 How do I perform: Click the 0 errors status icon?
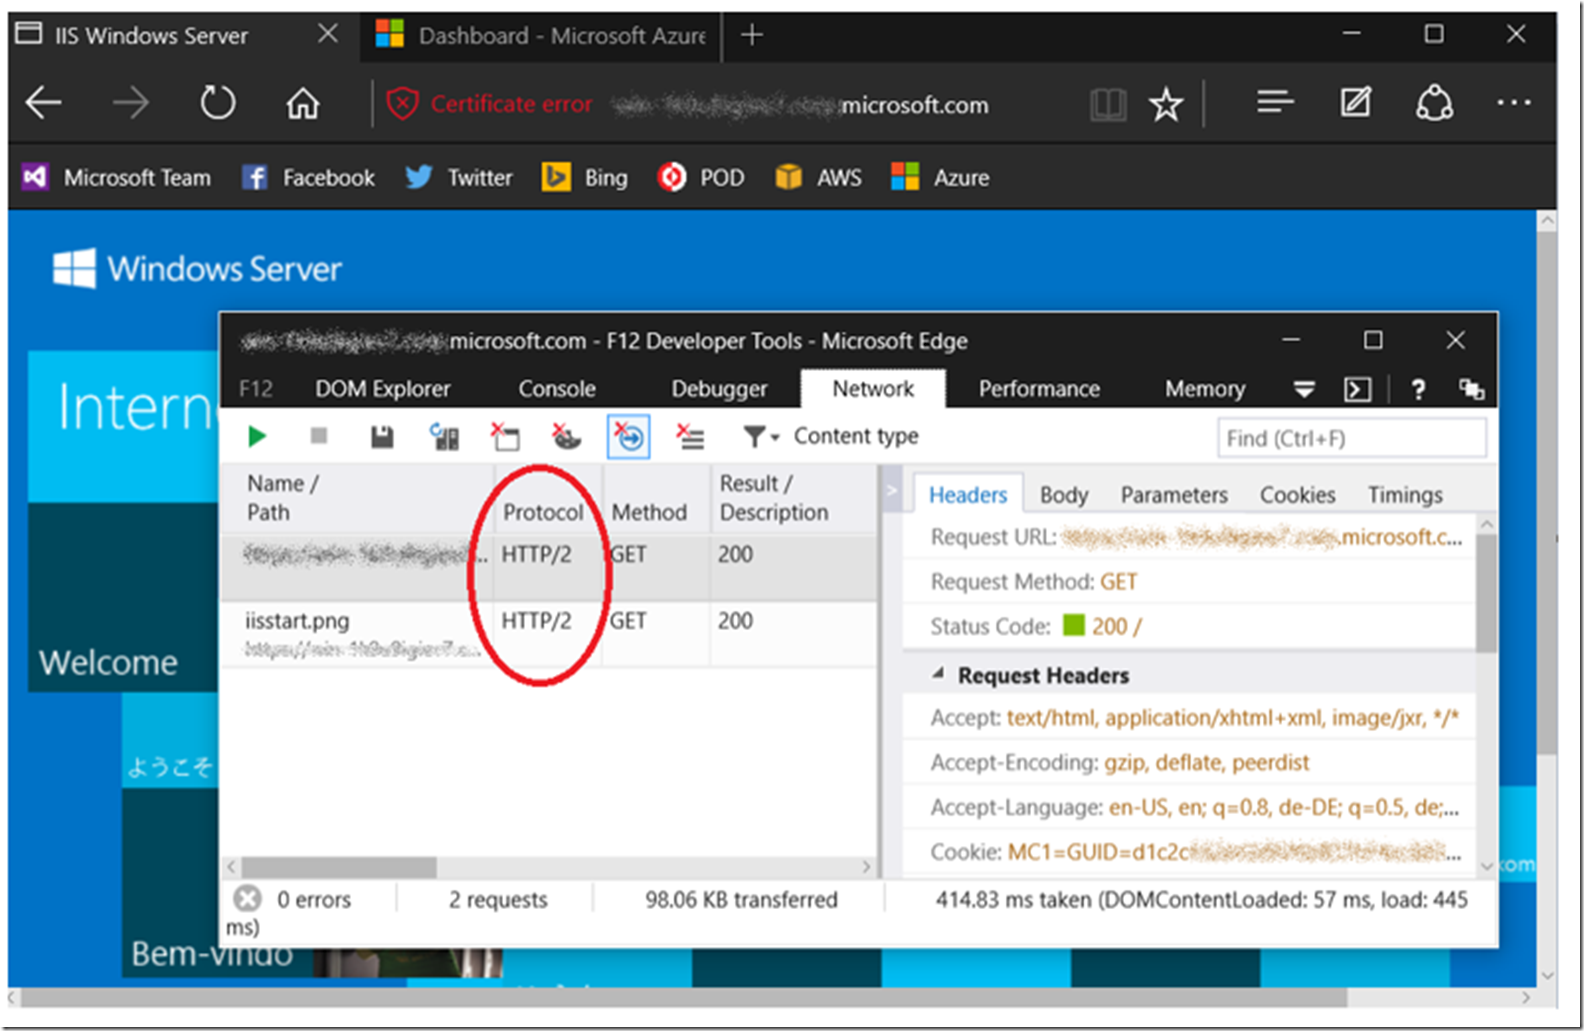247,898
